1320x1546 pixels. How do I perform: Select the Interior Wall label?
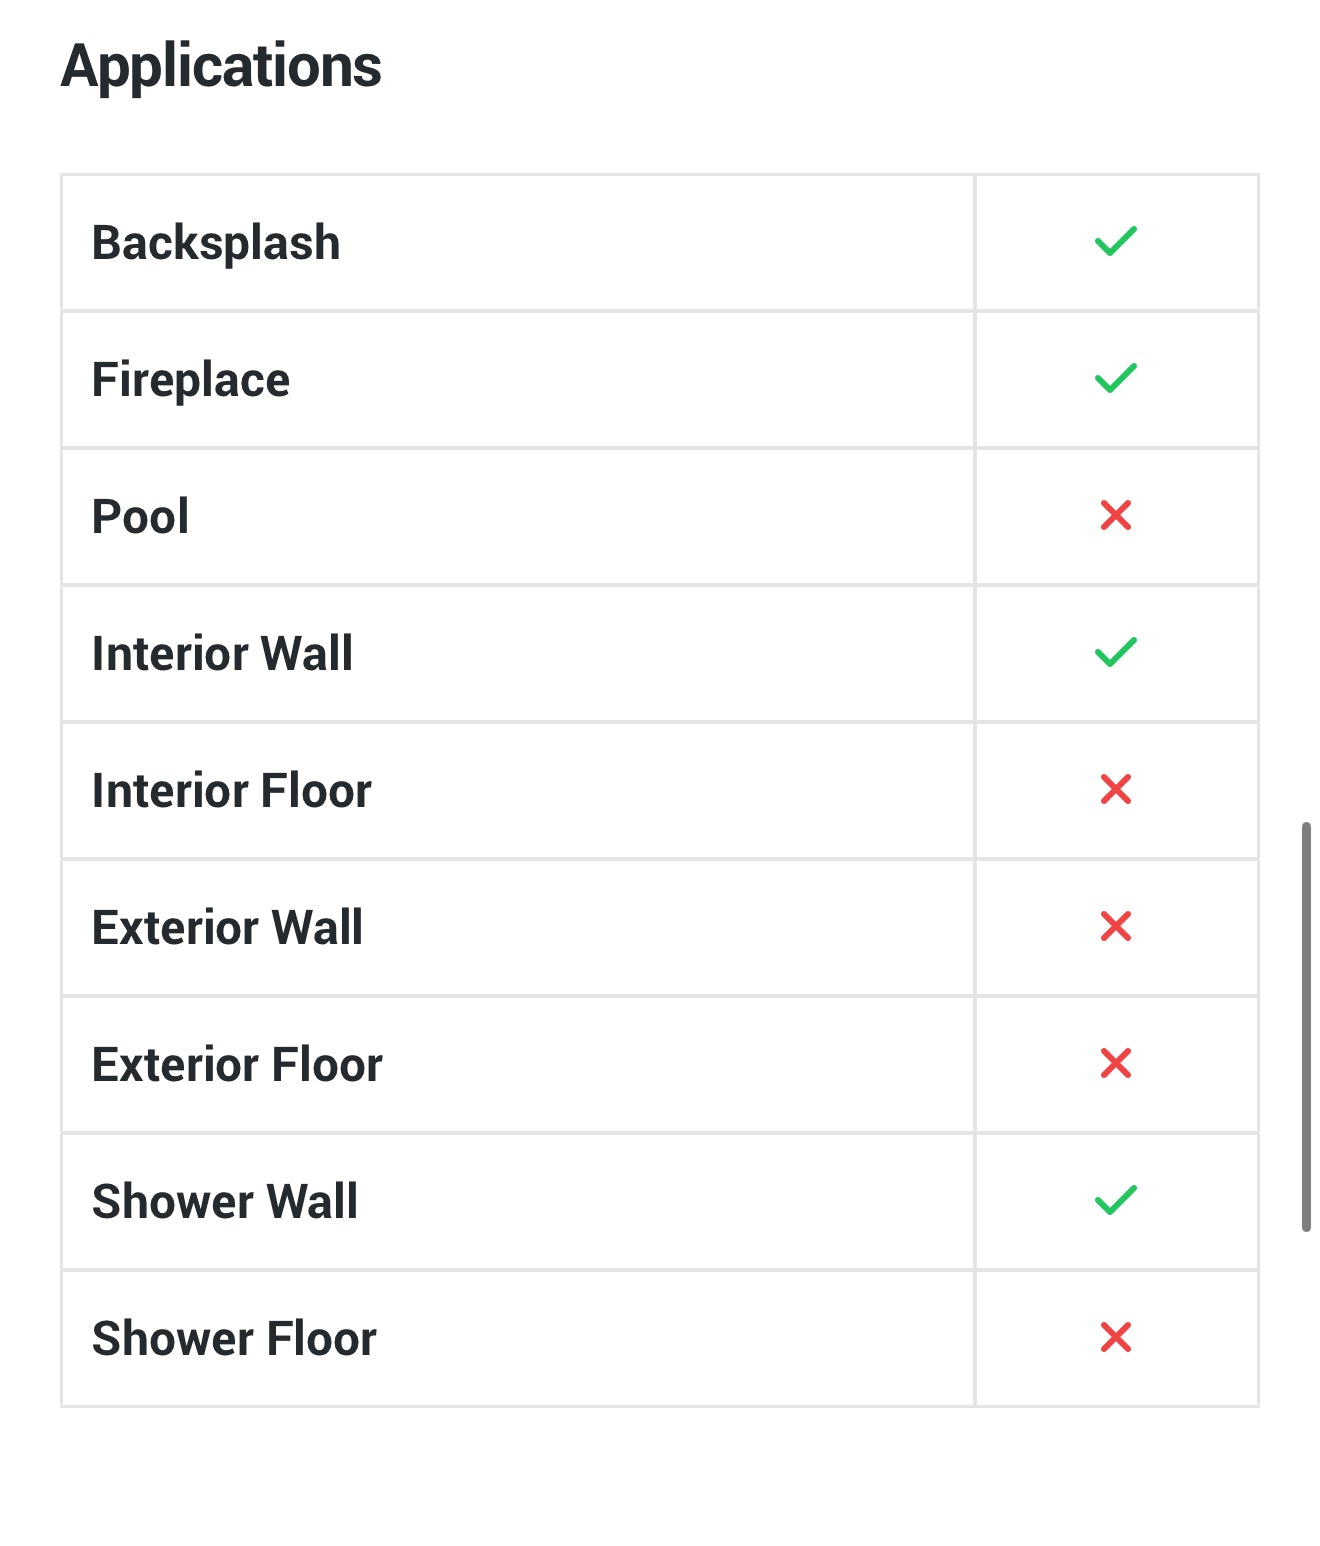pyautogui.click(x=222, y=654)
